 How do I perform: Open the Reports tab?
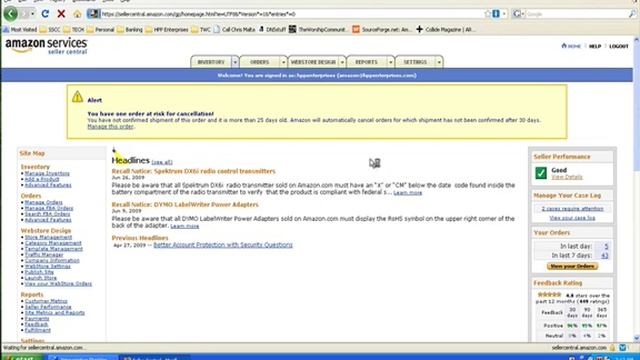366,62
